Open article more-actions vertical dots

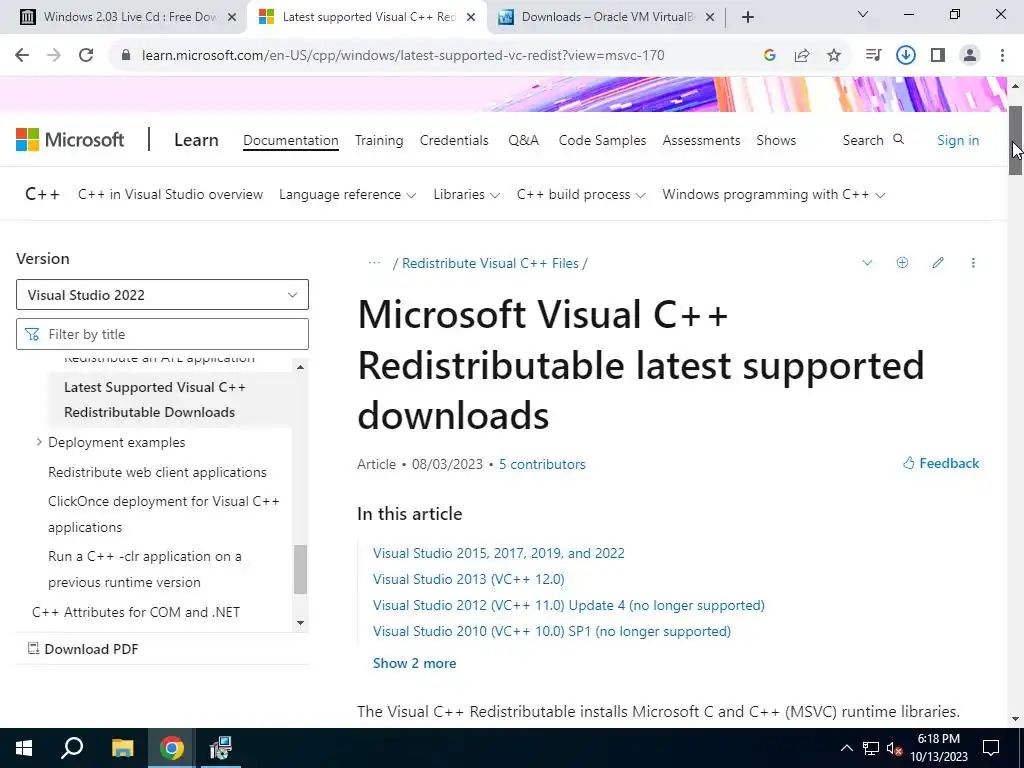pyautogui.click(x=973, y=263)
